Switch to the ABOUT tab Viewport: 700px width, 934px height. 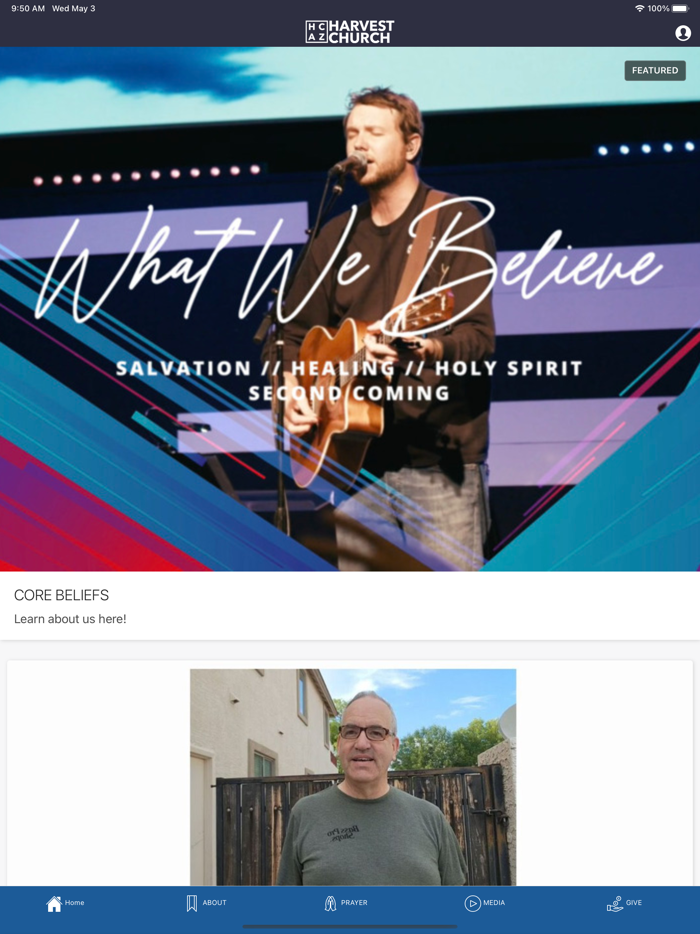point(214,902)
